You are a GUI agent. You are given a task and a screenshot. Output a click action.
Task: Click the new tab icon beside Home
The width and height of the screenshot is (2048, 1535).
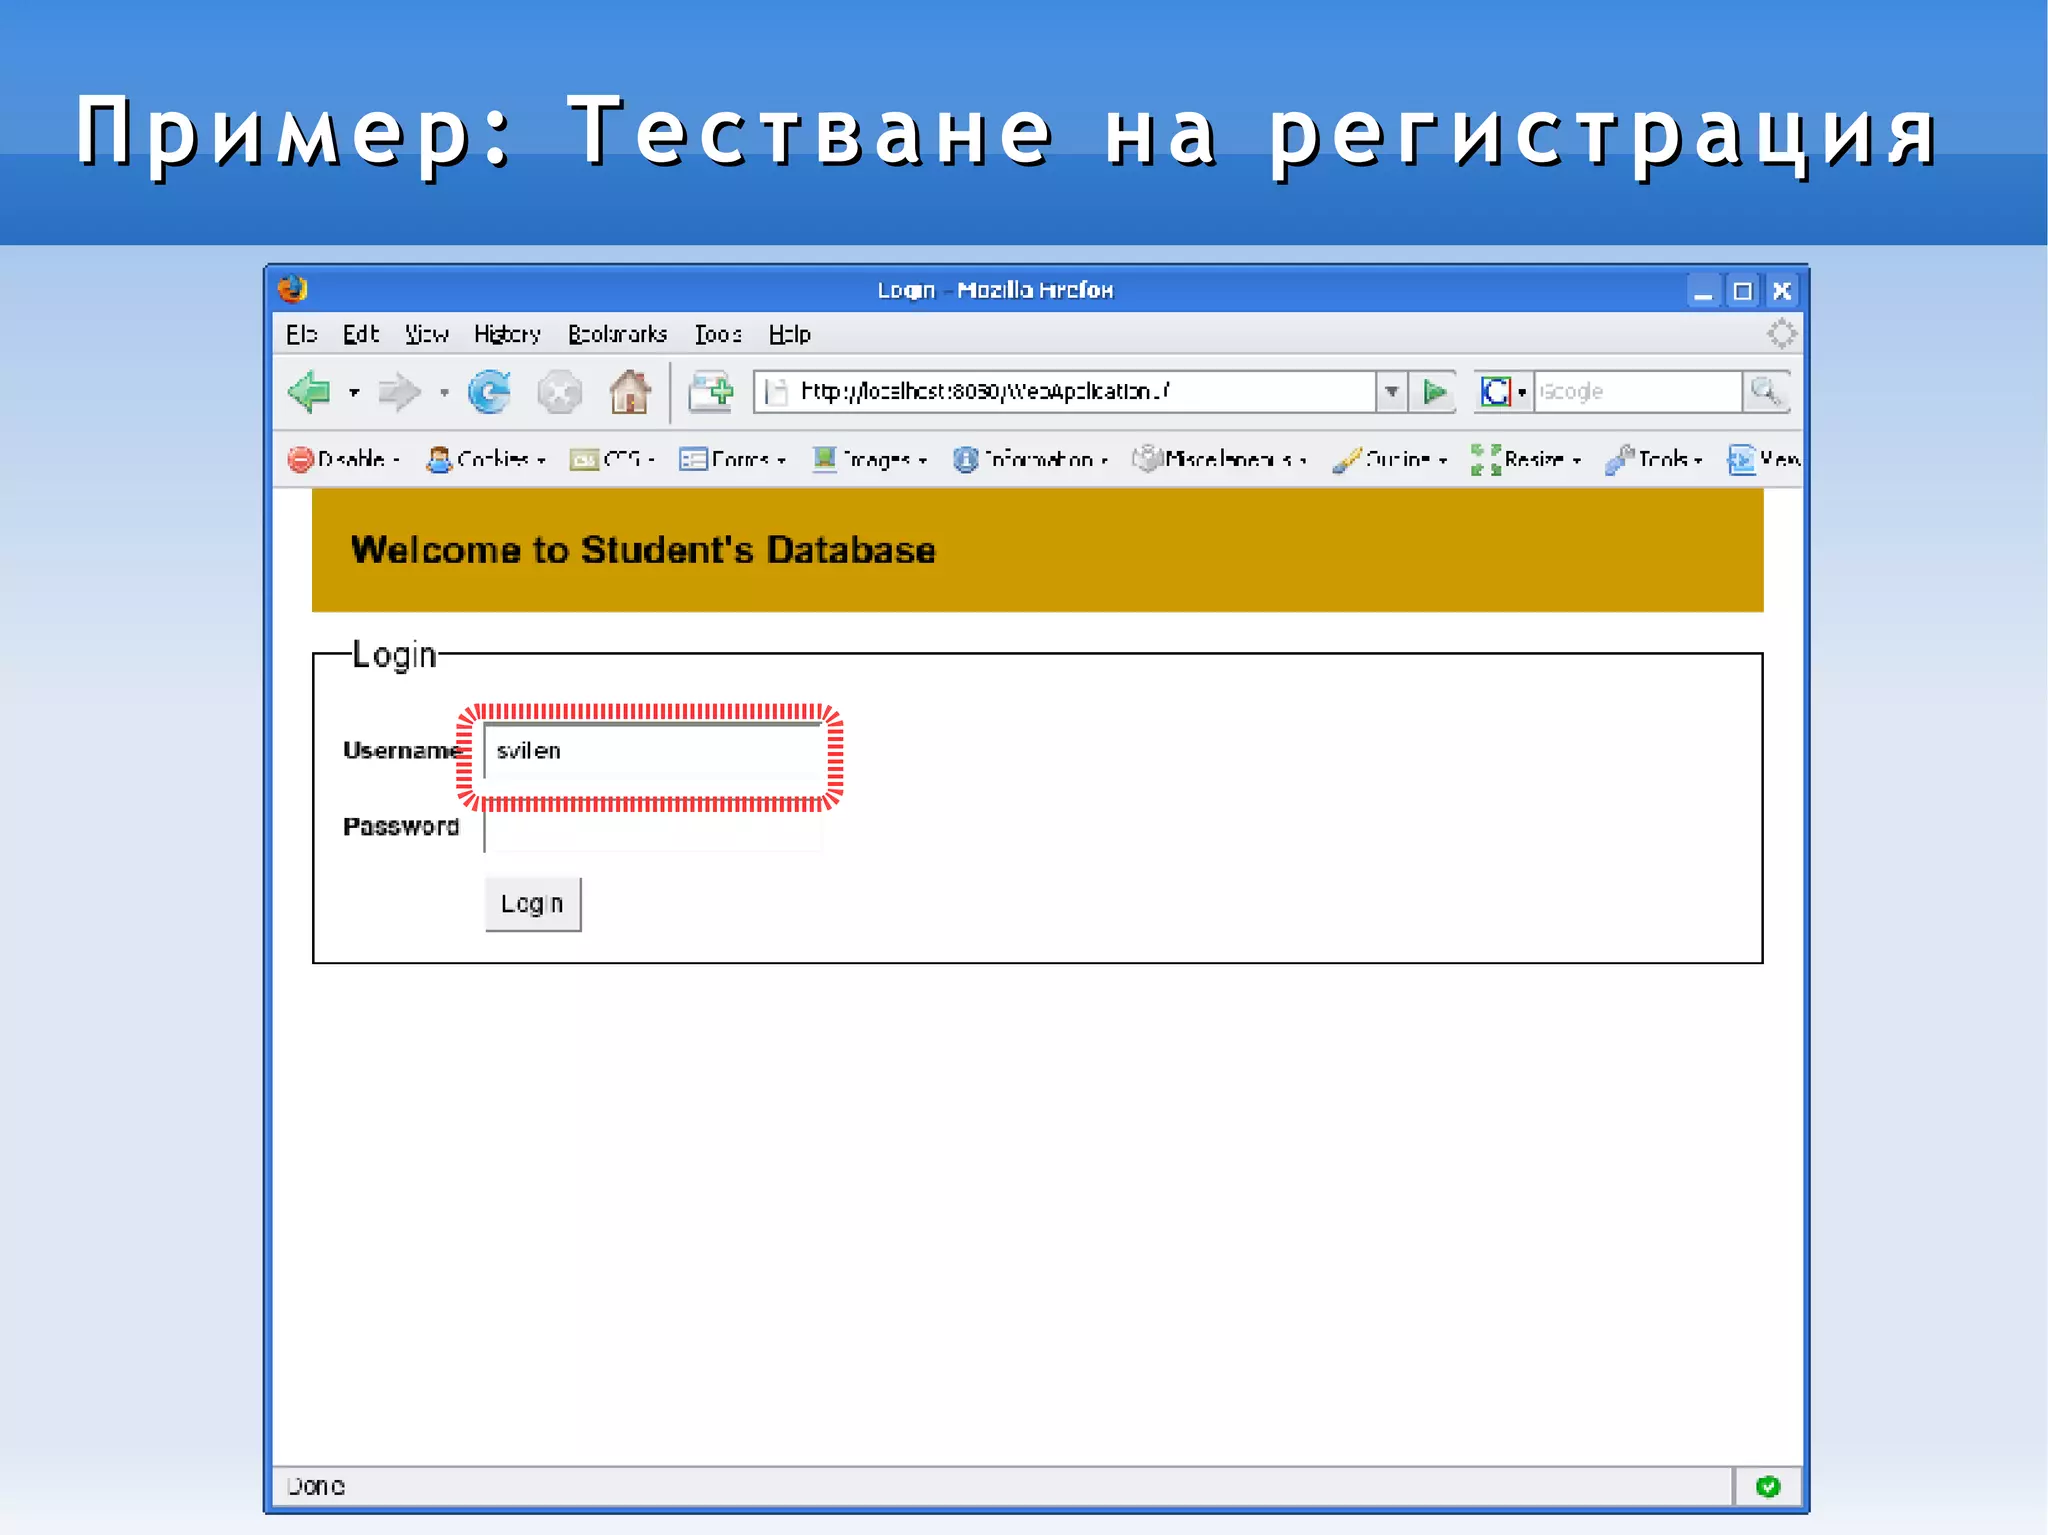[x=711, y=391]
